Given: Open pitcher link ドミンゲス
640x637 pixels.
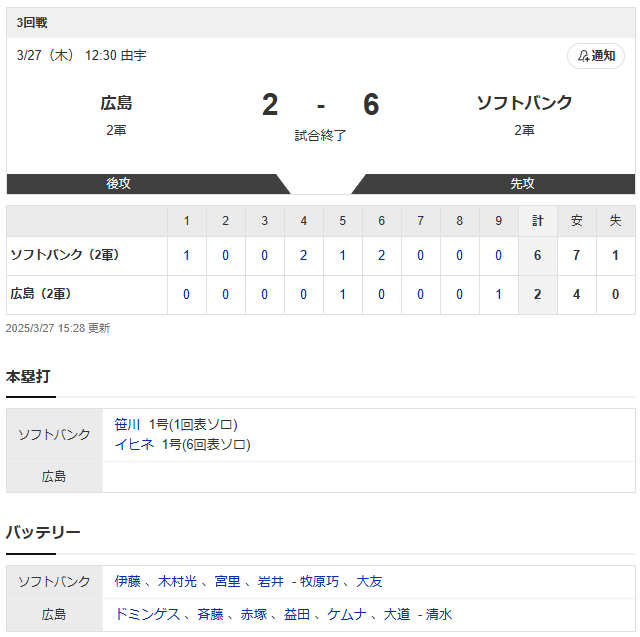Looking at the screenshot, I should (x=147, y=614).
